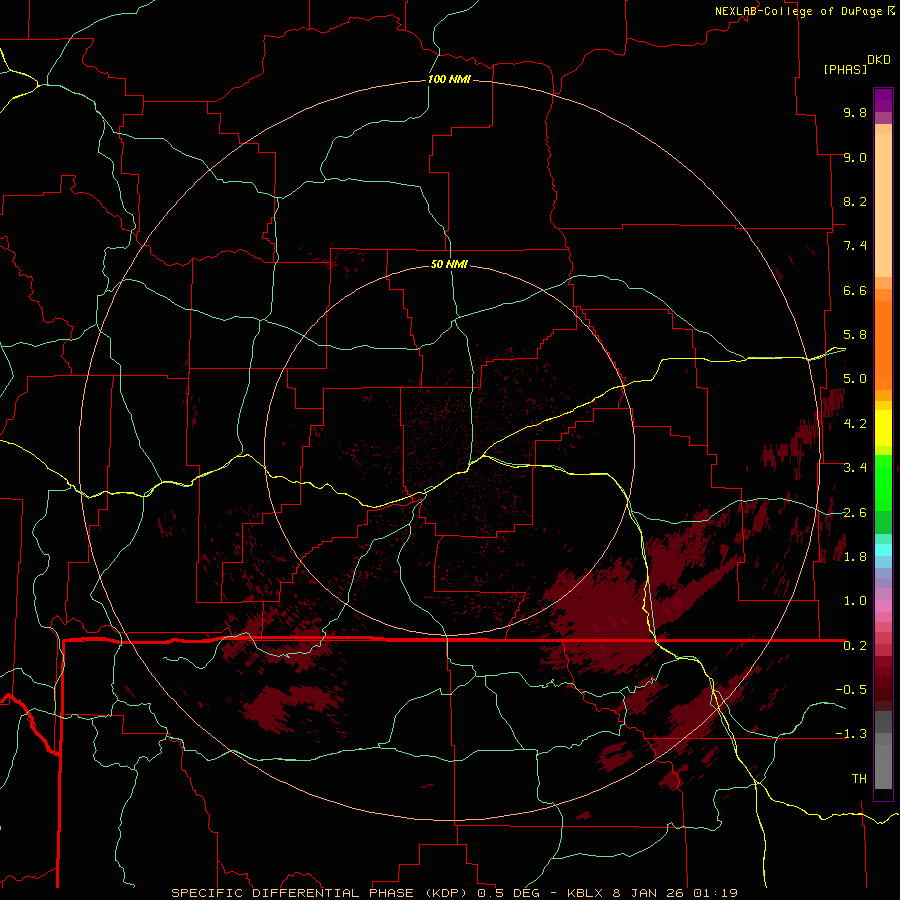
Task: Click the 4.2 scale value
Action: [855, 424]
